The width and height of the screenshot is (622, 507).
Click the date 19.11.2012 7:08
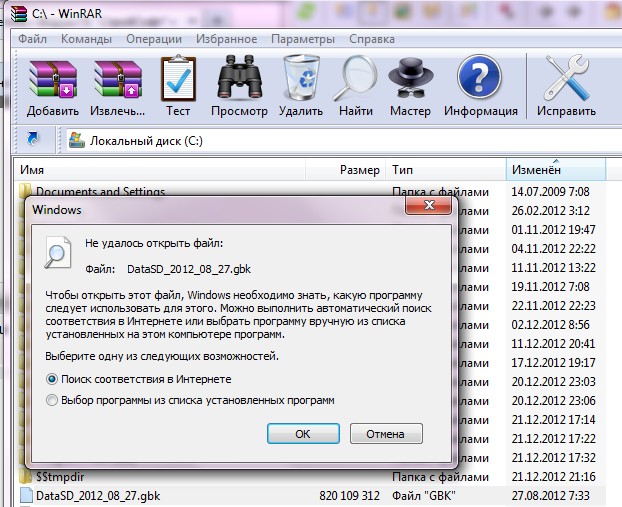(x=551, y=286)
